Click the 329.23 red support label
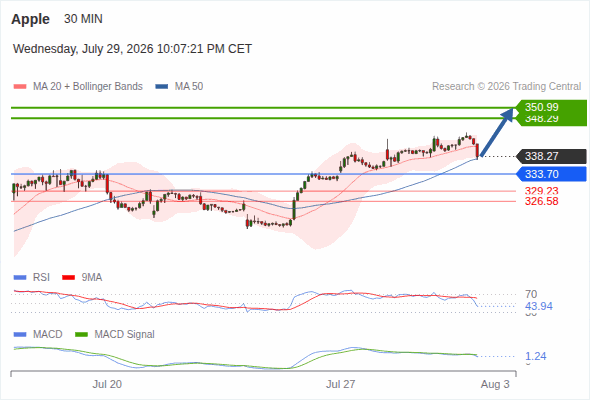The width and height of the screenshot is (590, 400). tap(541, 191)
